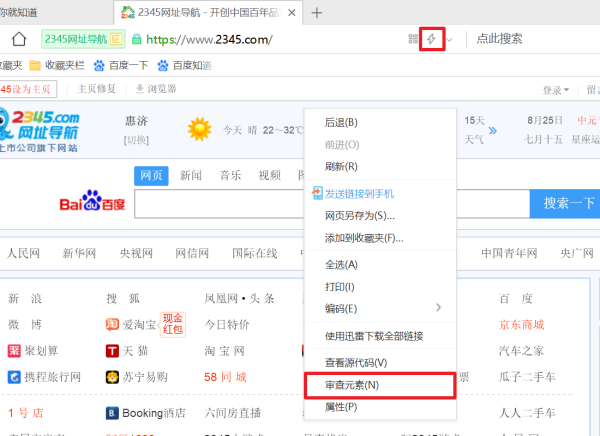600x436 pixels.
Task: Switch to the 你就知道 tab
Action: tap(18, 13)
